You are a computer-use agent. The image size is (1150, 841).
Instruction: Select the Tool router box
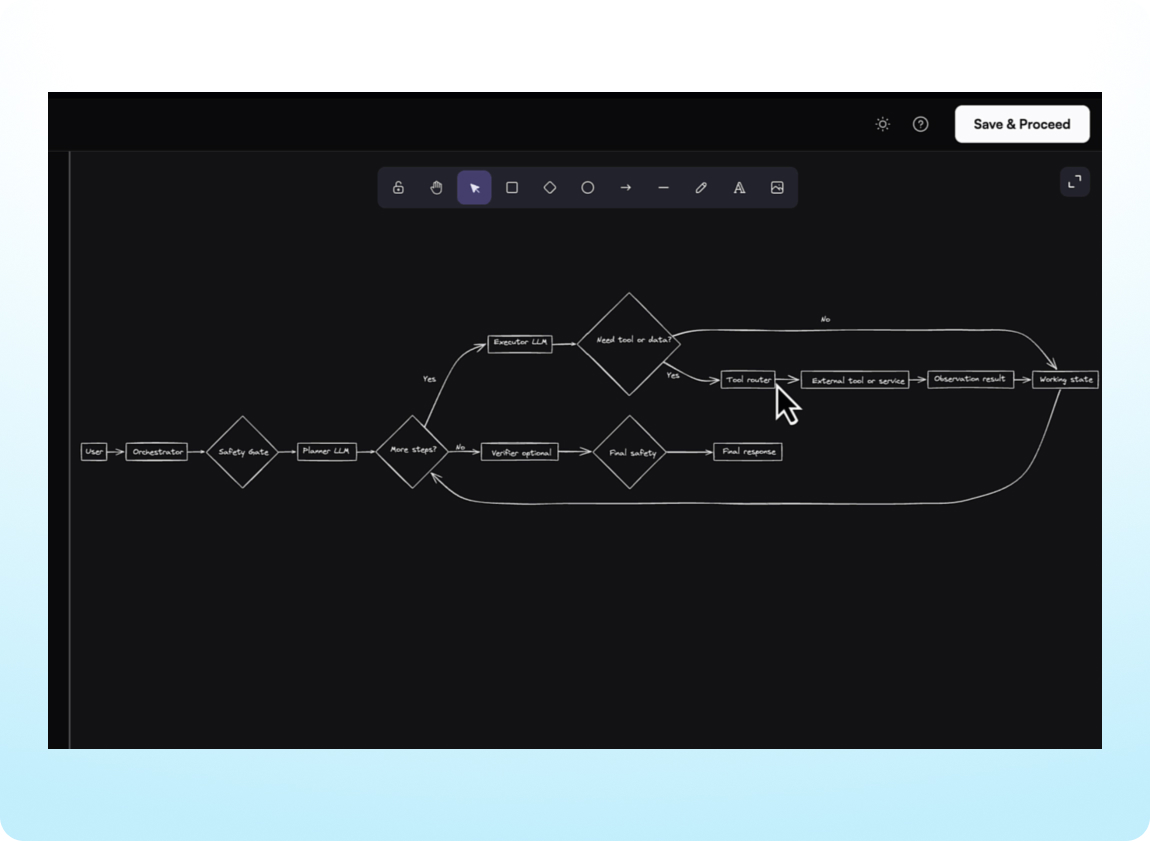748,379
